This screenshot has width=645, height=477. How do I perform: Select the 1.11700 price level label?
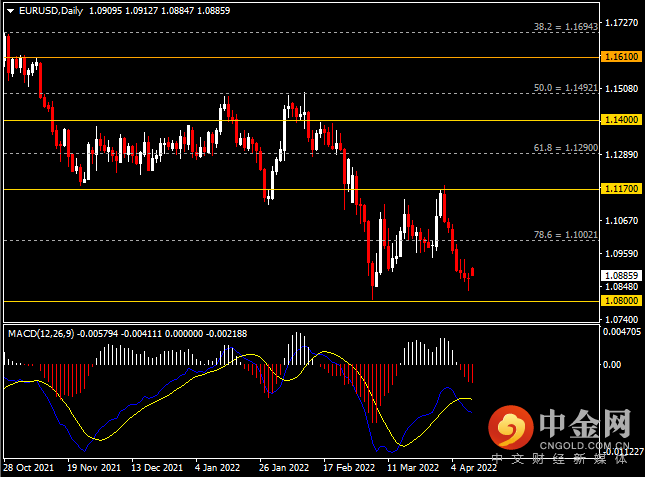coord(621,188)
